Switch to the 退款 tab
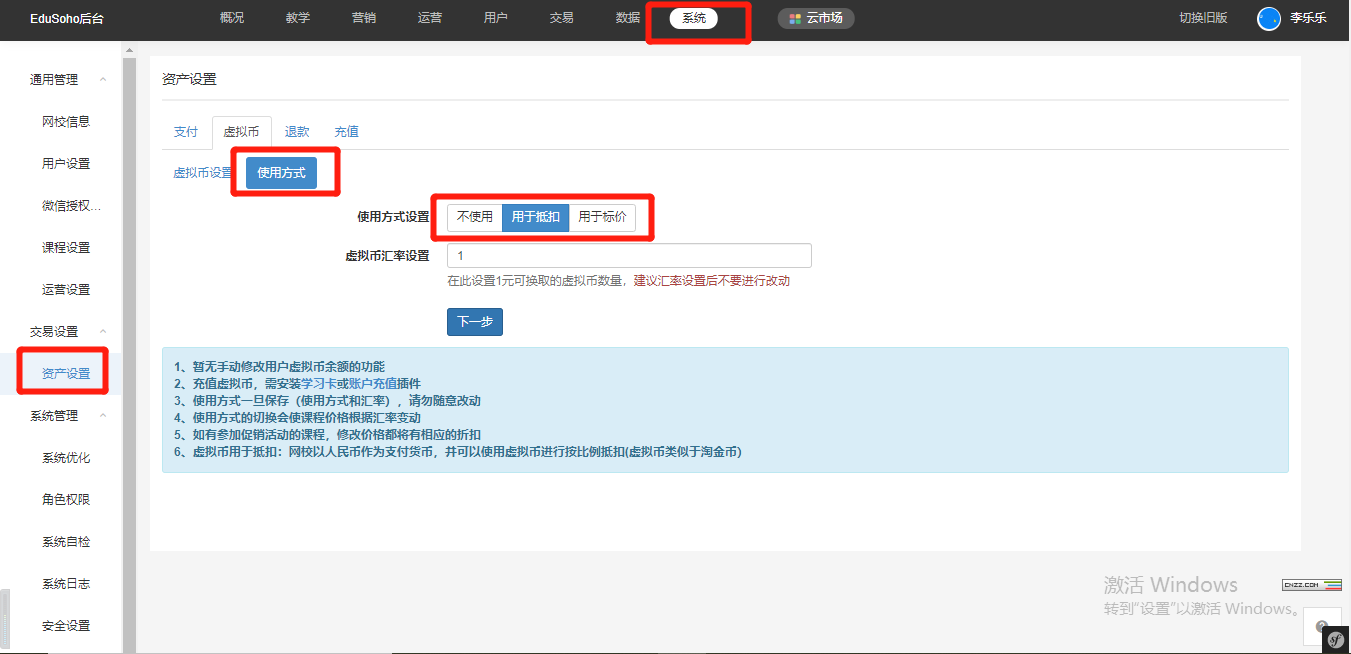Viewport: 1351px width, 654px height. click(x=297, y=132)
